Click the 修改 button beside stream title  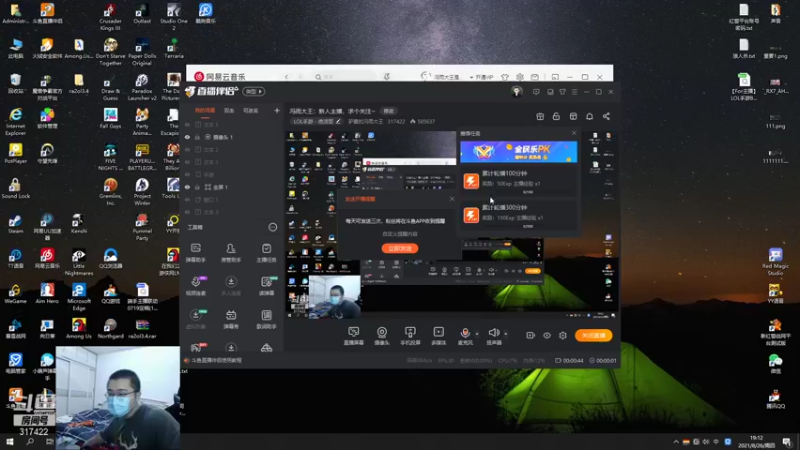(x=389, y=111)
